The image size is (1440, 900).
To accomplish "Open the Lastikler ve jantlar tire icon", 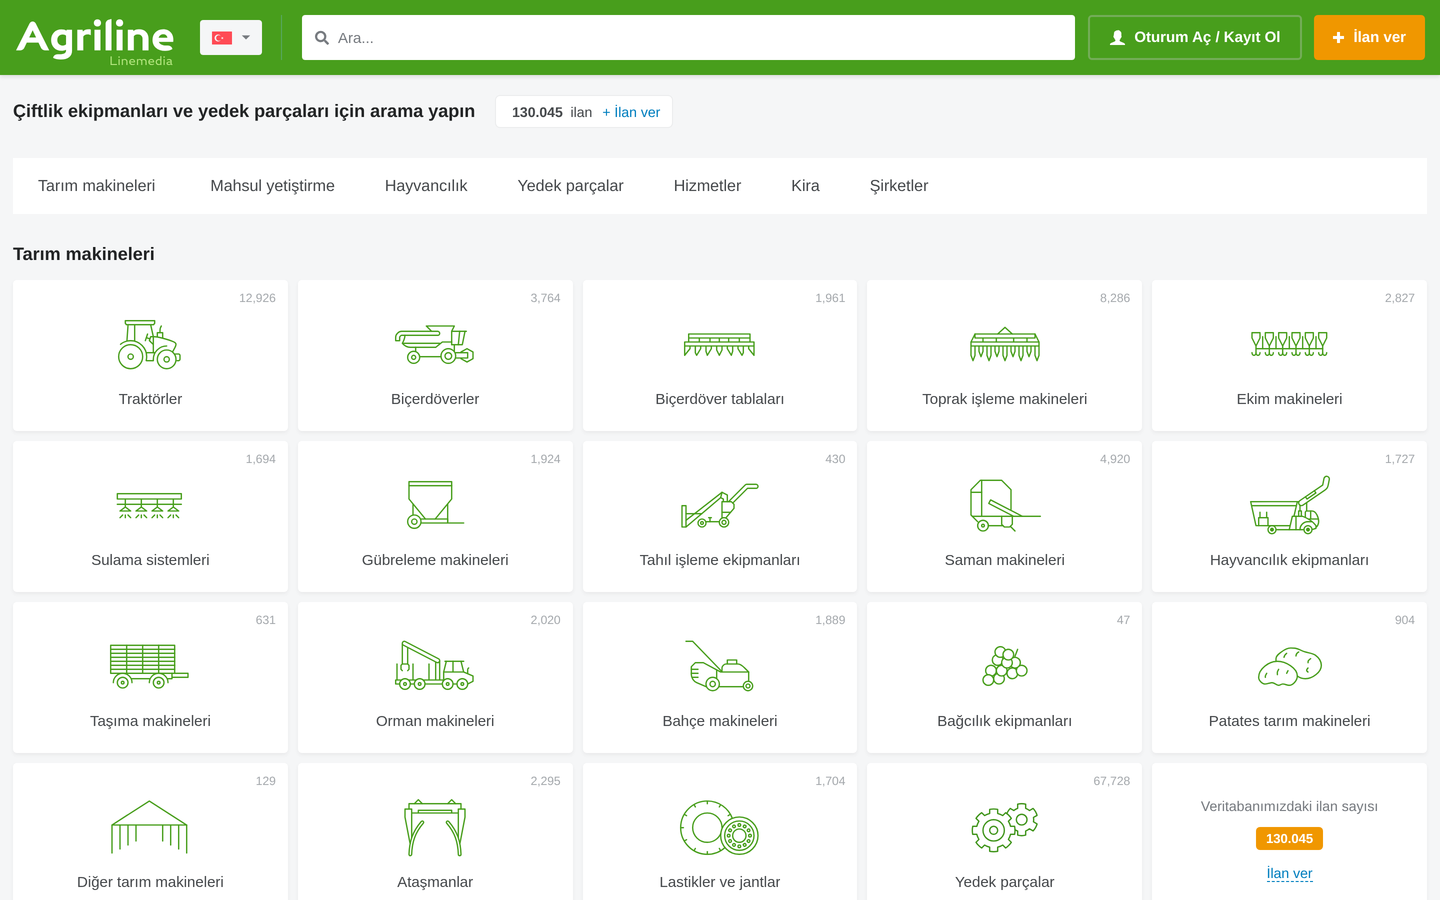I will [x=720, y=827].
